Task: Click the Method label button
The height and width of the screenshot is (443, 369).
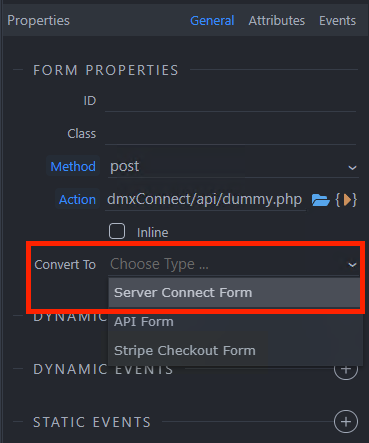Action: click(73, 166)
